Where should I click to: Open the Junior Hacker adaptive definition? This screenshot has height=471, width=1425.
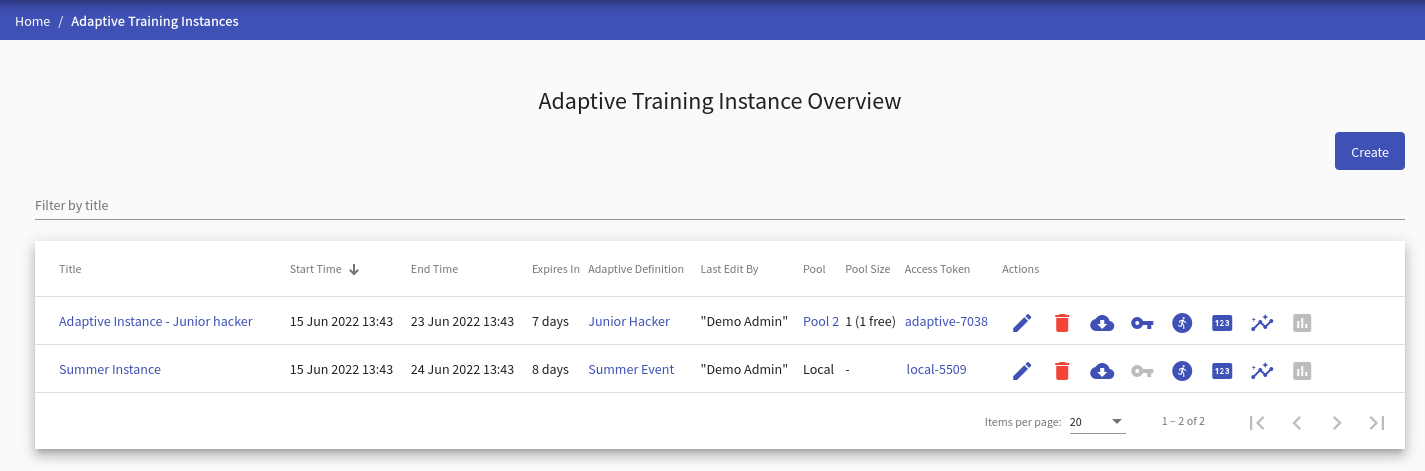pyautogui.click(x=629, y=322)
